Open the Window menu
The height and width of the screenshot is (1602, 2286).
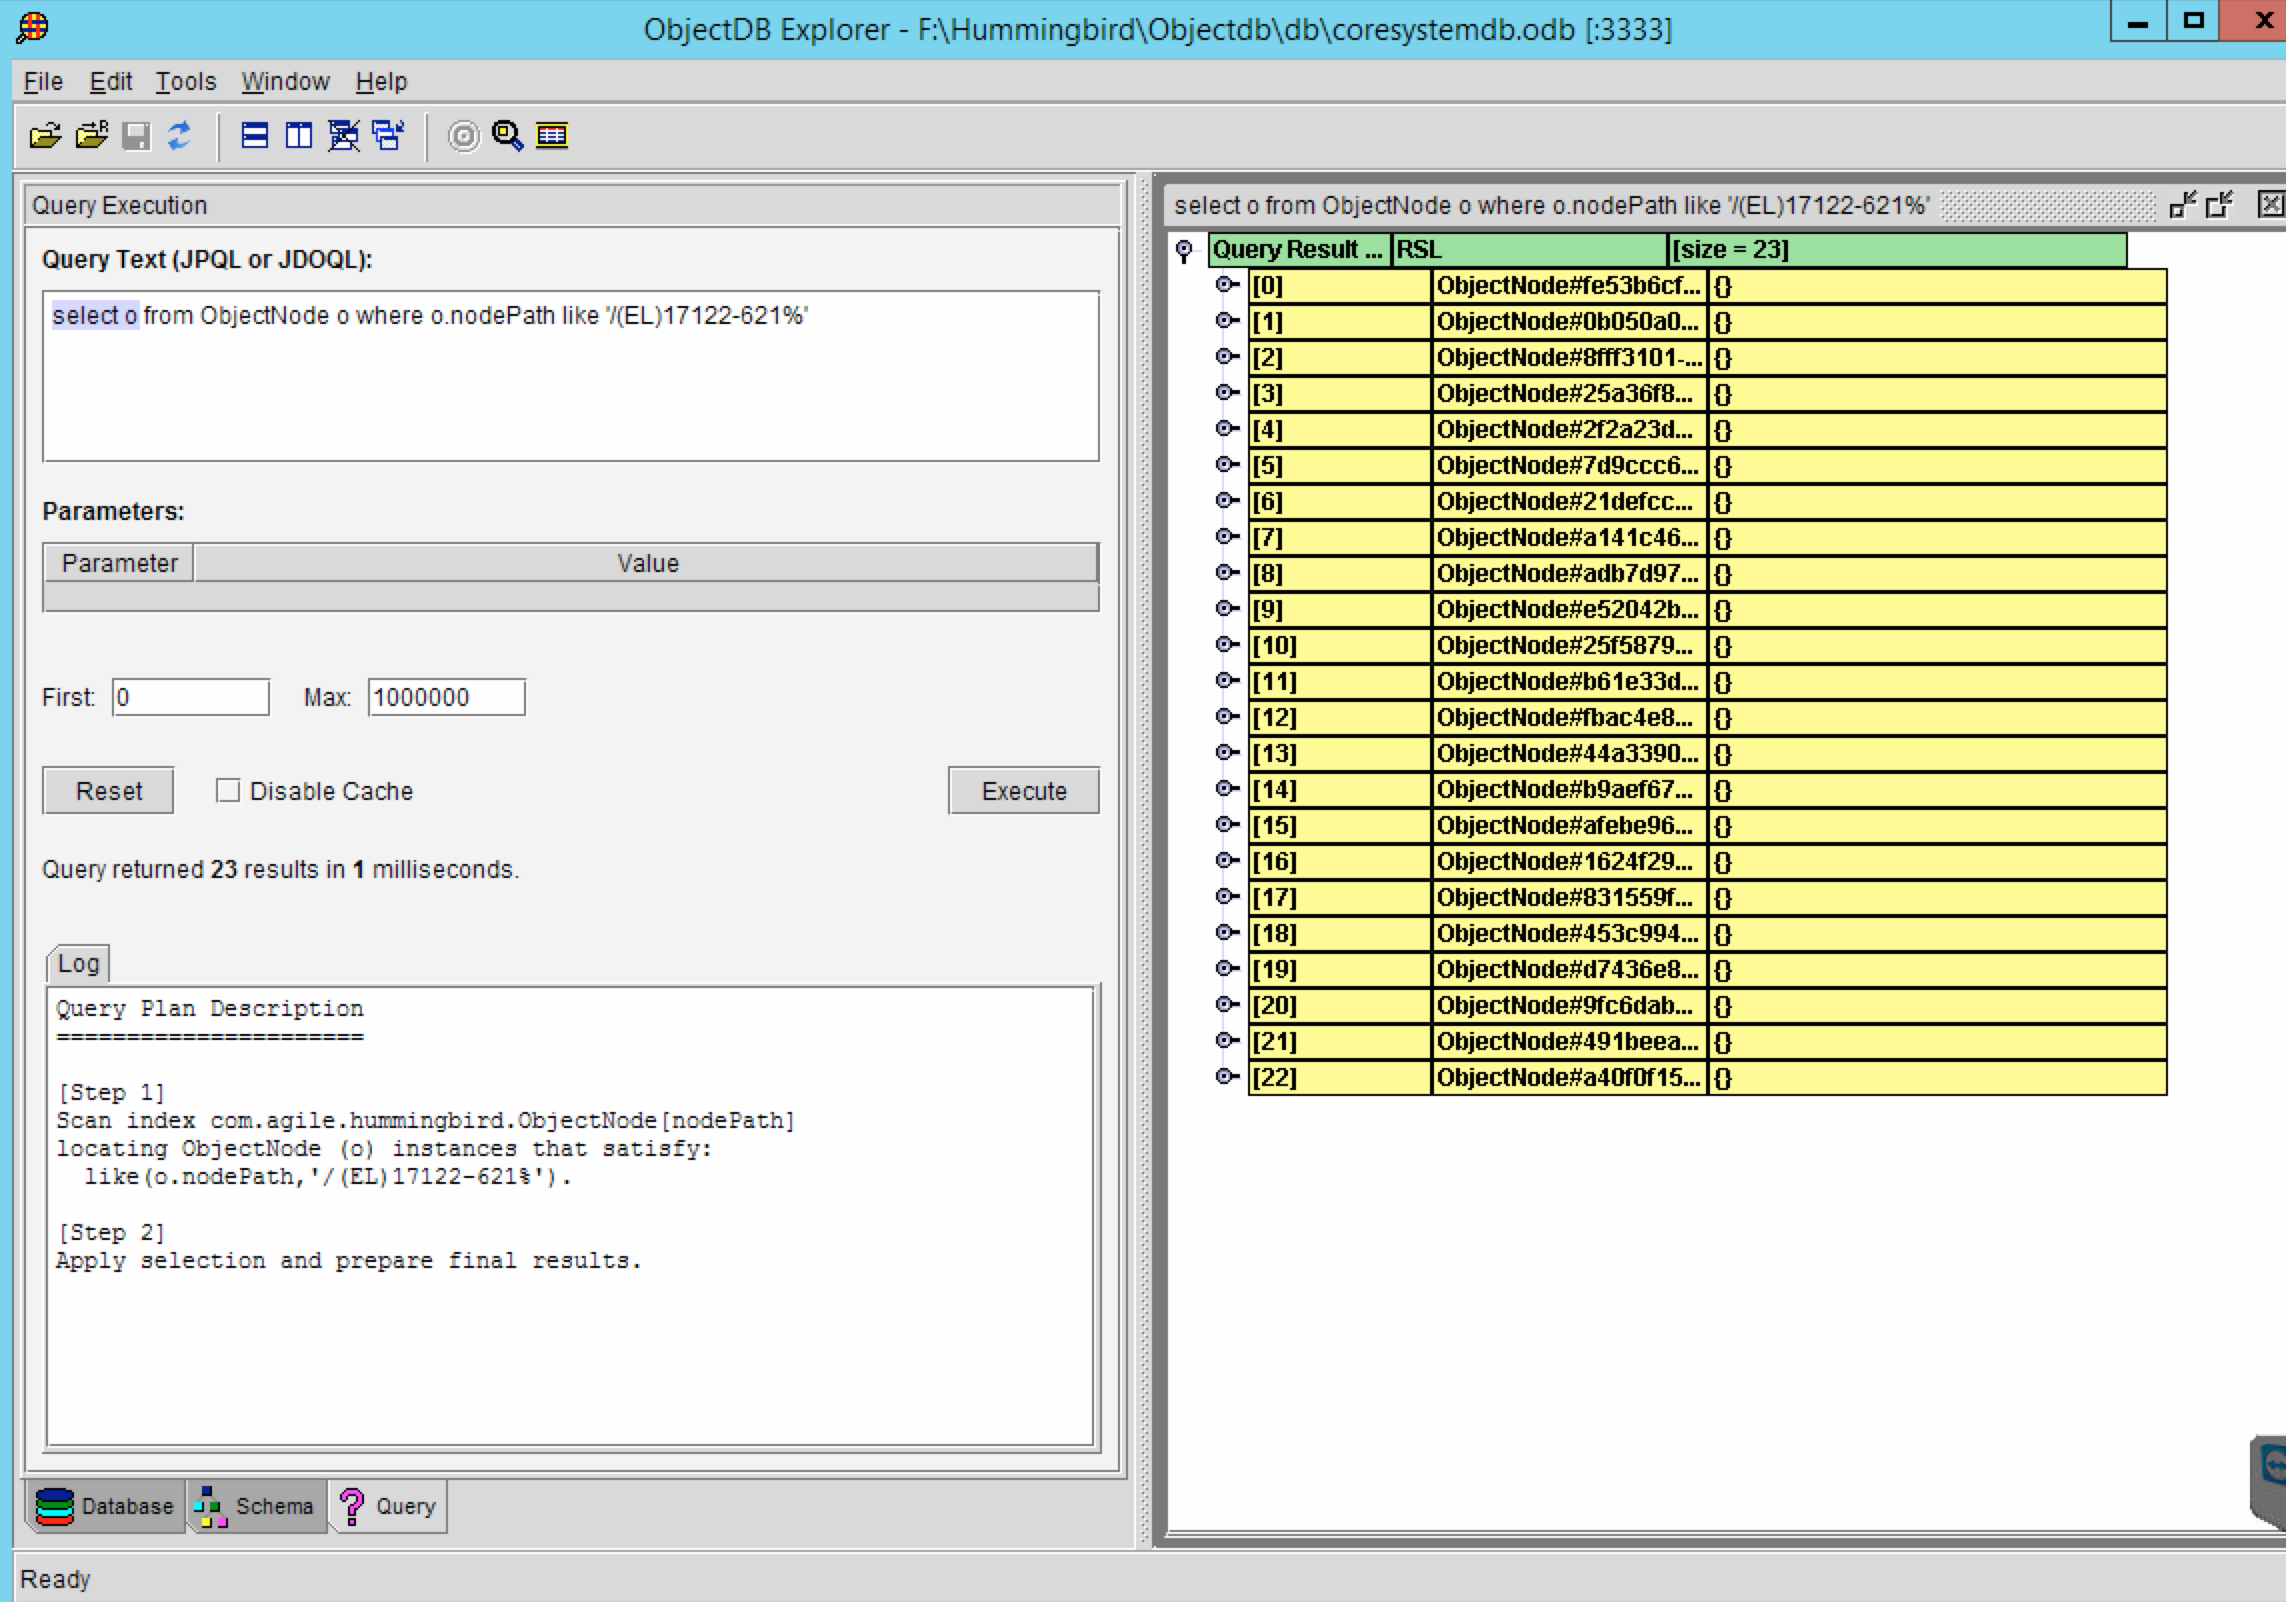click(285, 82)
